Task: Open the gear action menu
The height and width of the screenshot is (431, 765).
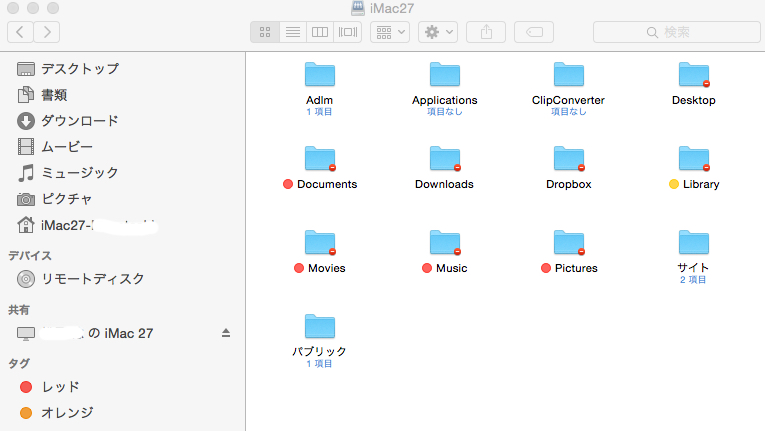Action: [x=438, y=32]
